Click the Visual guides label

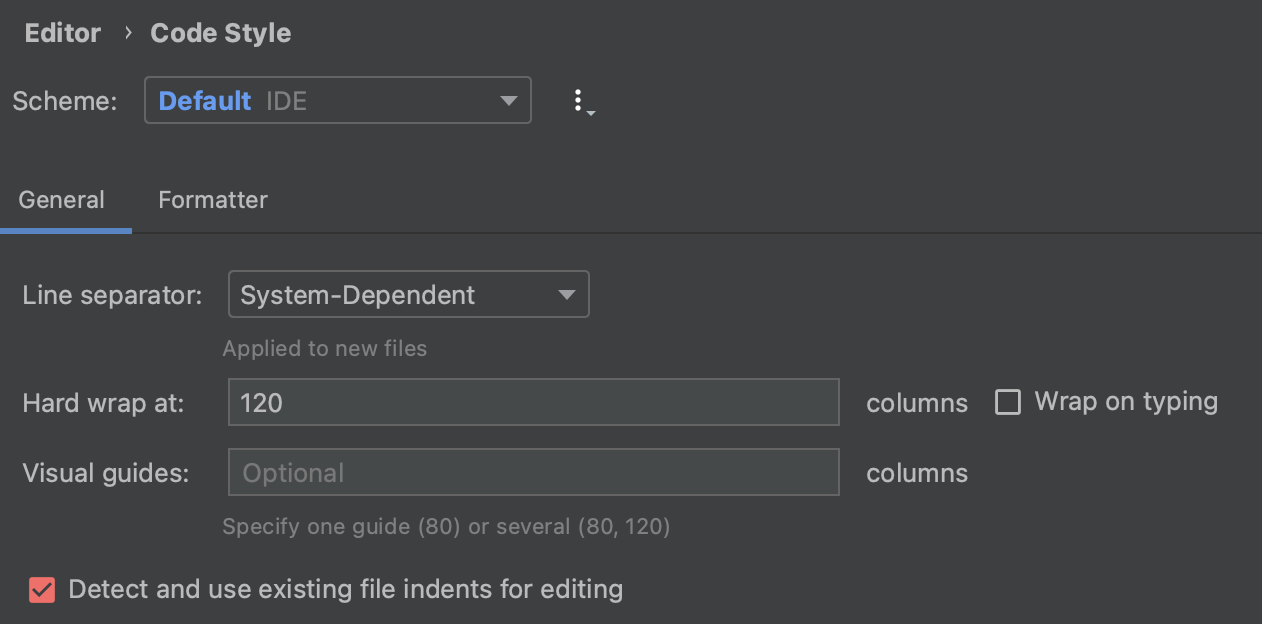[106, 473]
